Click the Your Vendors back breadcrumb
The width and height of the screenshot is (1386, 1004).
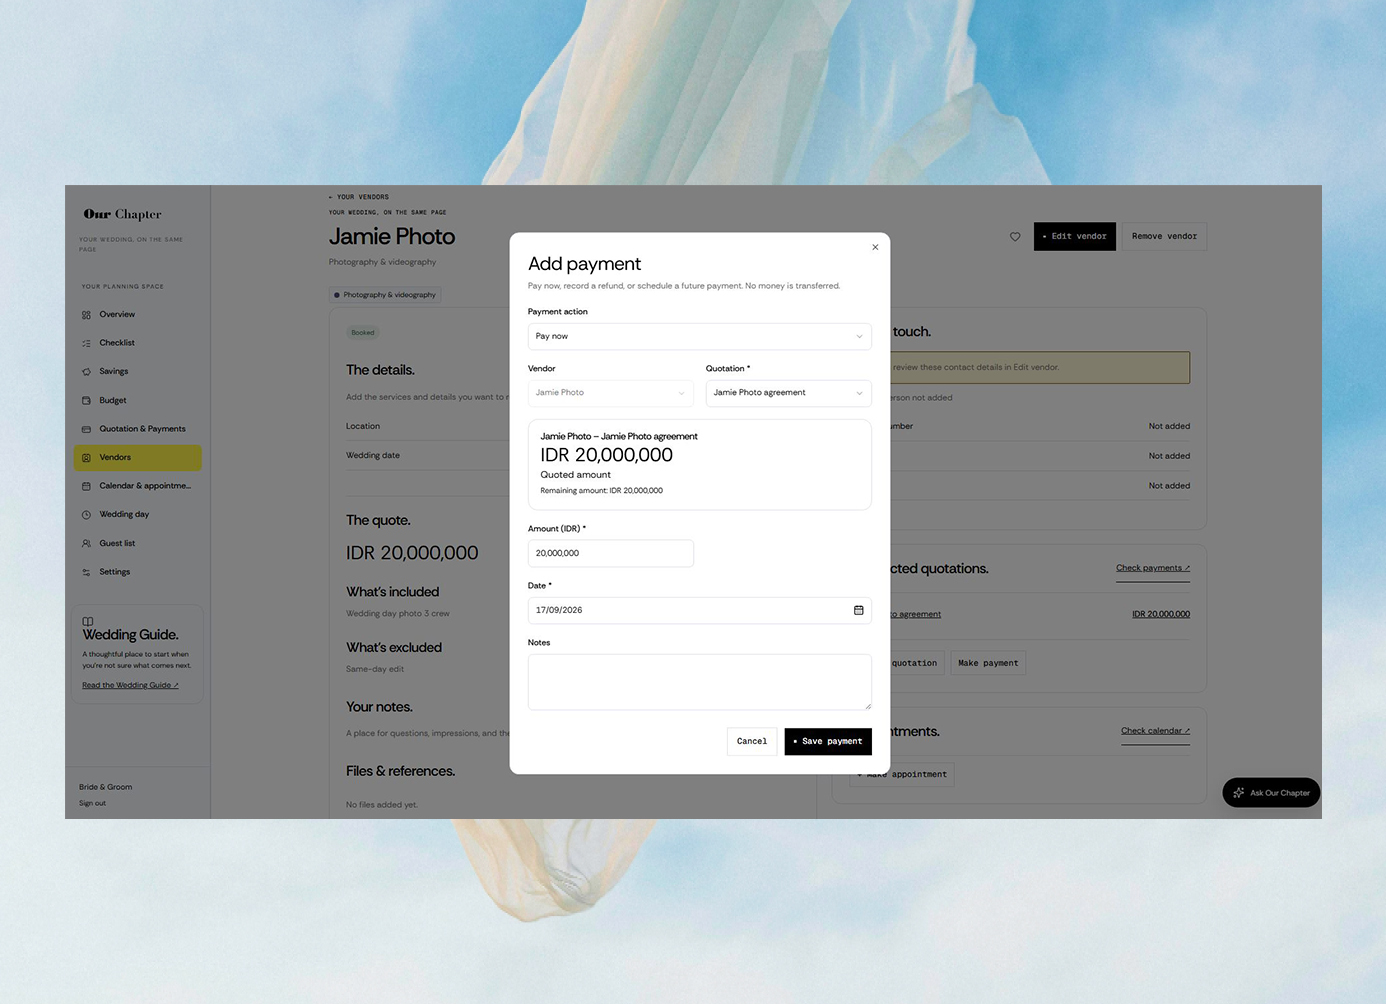(359, 197)
